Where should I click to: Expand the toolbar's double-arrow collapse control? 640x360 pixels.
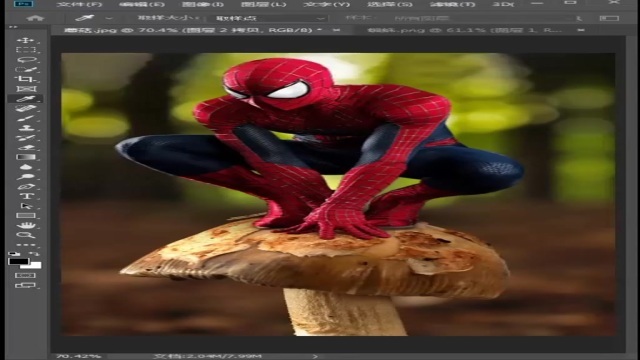coord(13,27)
